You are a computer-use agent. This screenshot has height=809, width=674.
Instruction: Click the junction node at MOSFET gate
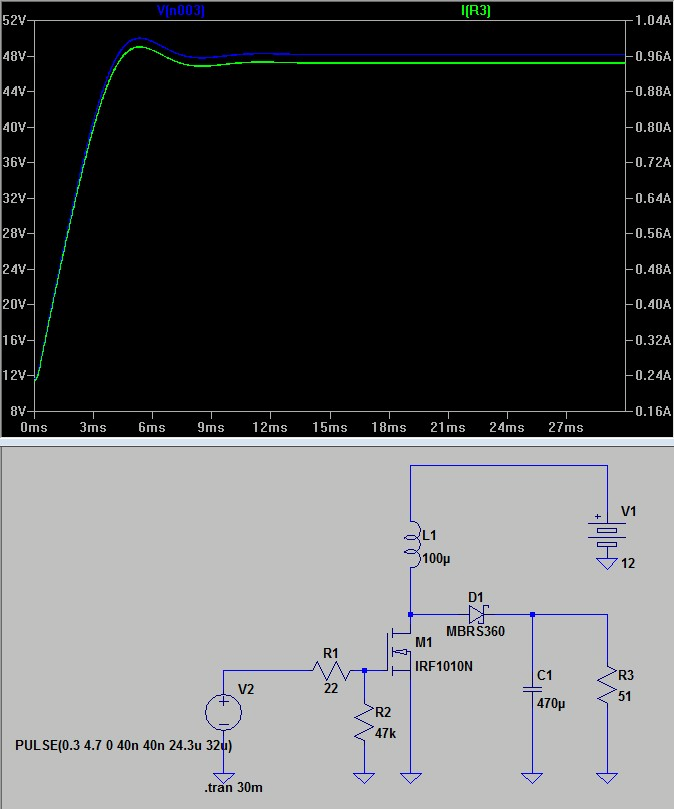(364, 671)
